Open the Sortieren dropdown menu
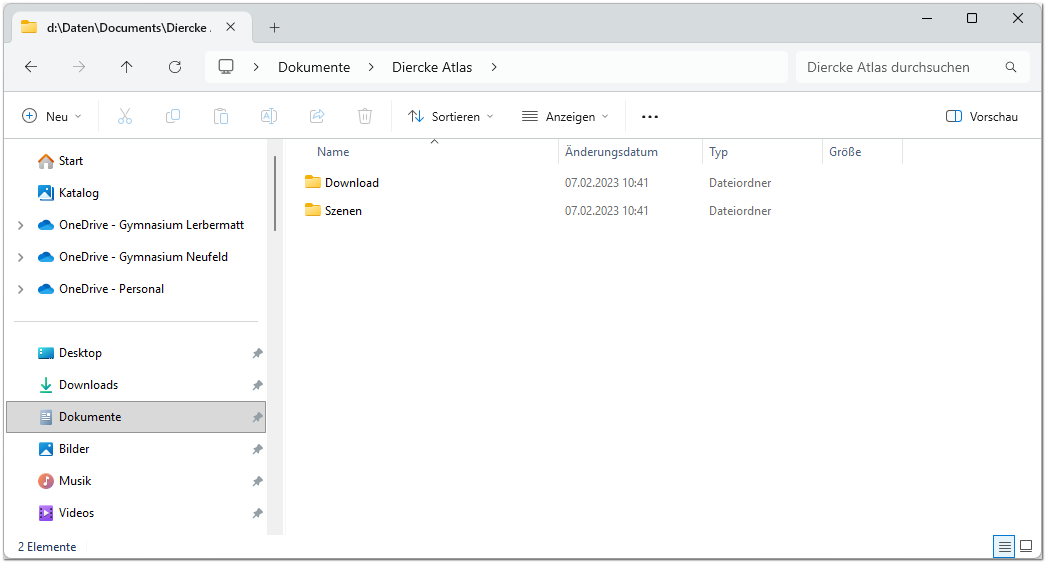 (x=451, y=117)
